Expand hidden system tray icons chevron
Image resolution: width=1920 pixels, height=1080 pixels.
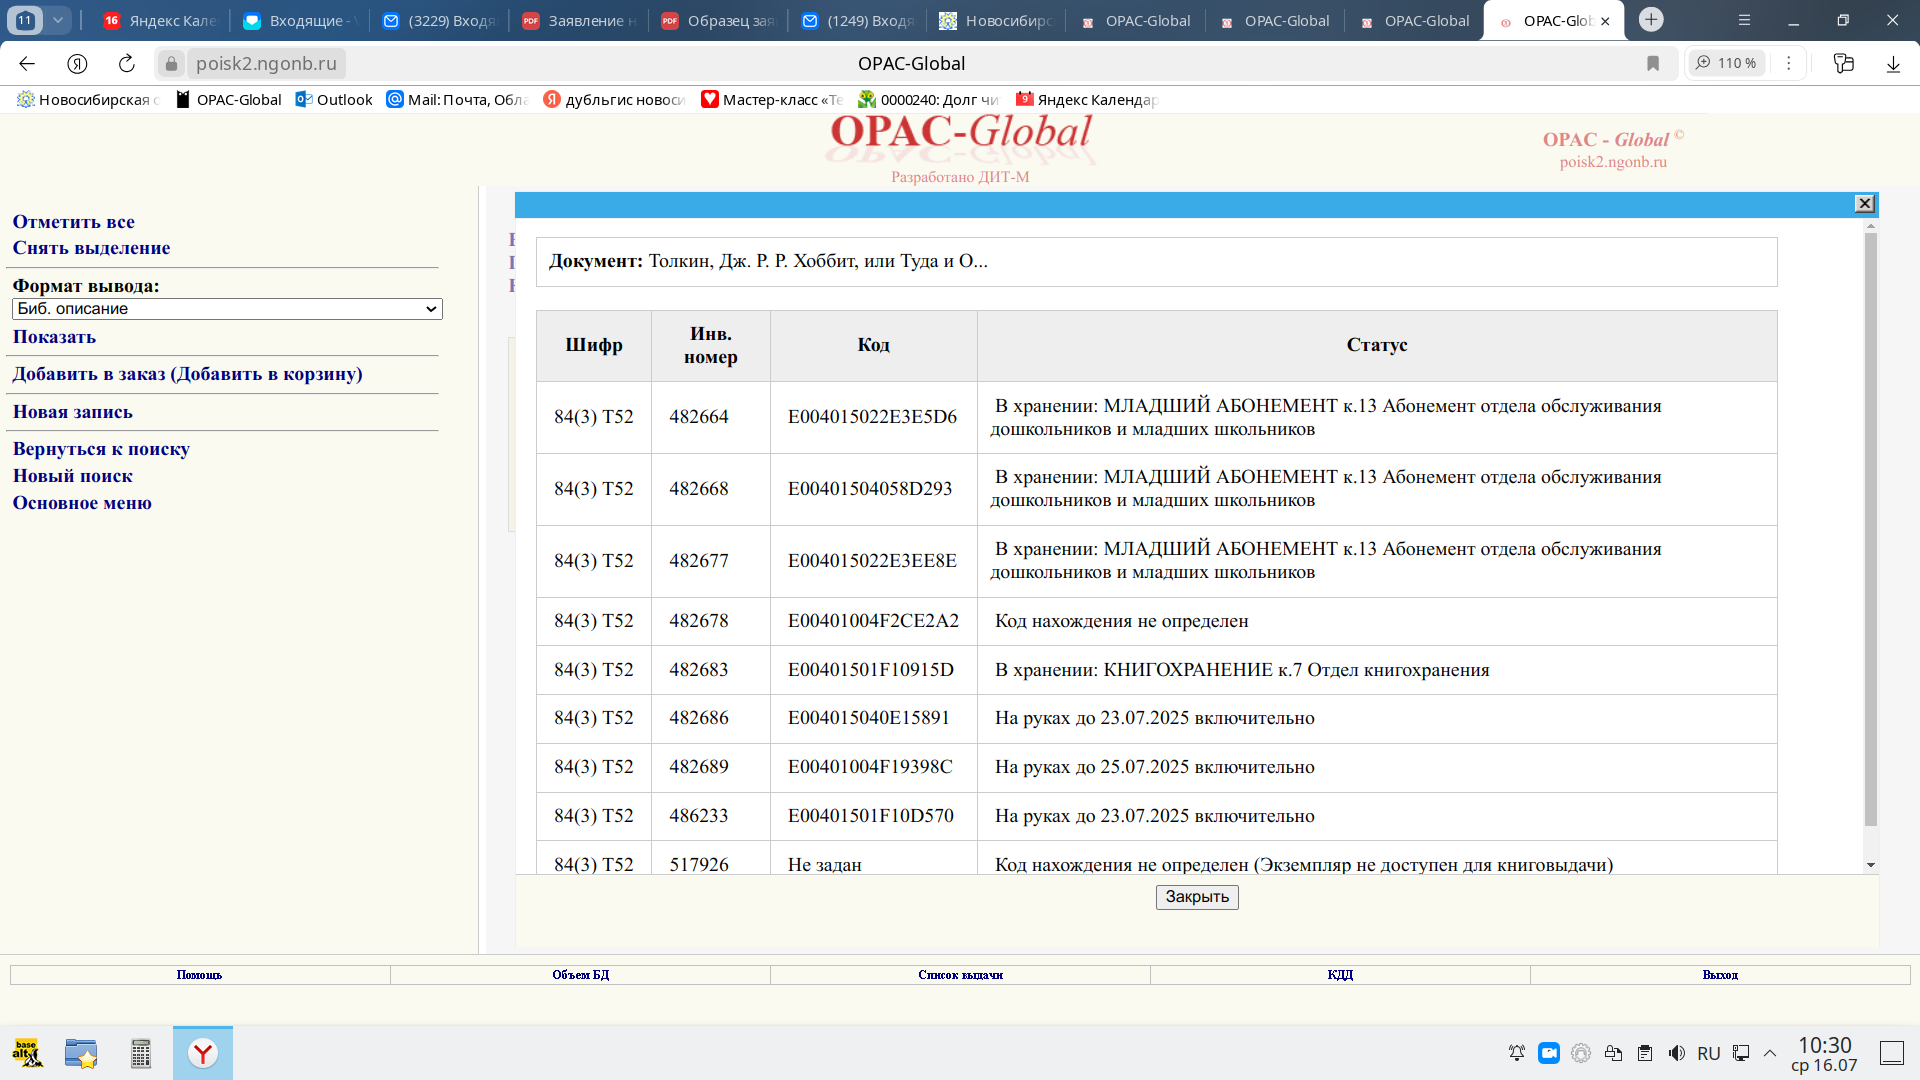click(1770, 1053)
